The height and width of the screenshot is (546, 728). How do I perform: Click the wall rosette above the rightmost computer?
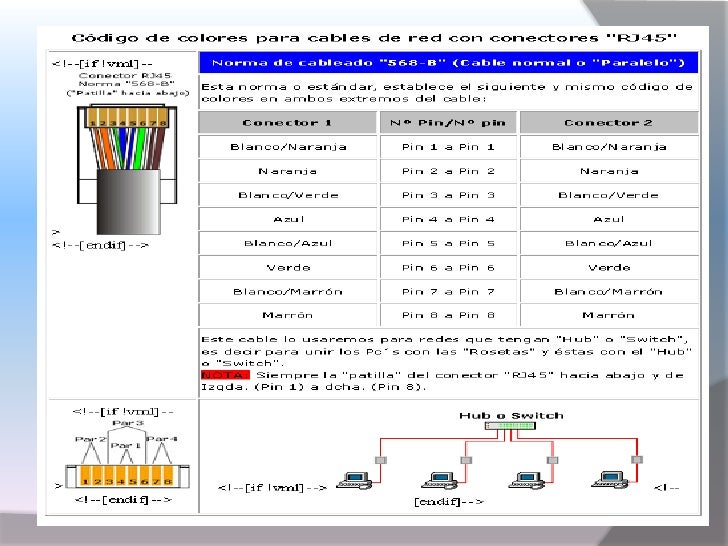click(x=637, y=460)
